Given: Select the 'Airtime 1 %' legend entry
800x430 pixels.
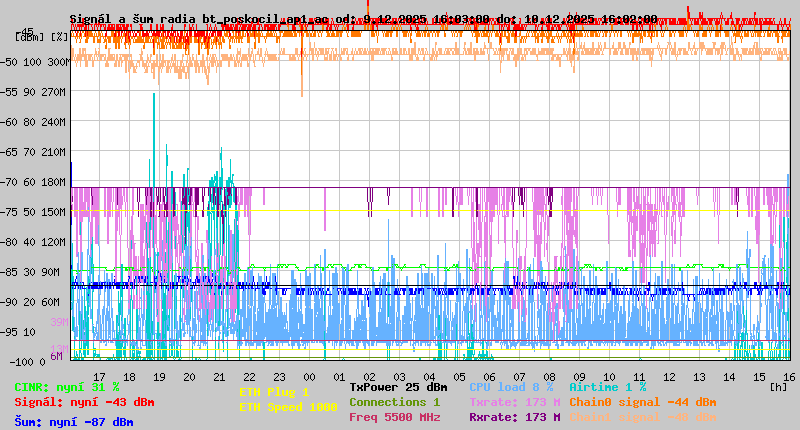Looking at the screenshot, I should (x=608, y=387).
